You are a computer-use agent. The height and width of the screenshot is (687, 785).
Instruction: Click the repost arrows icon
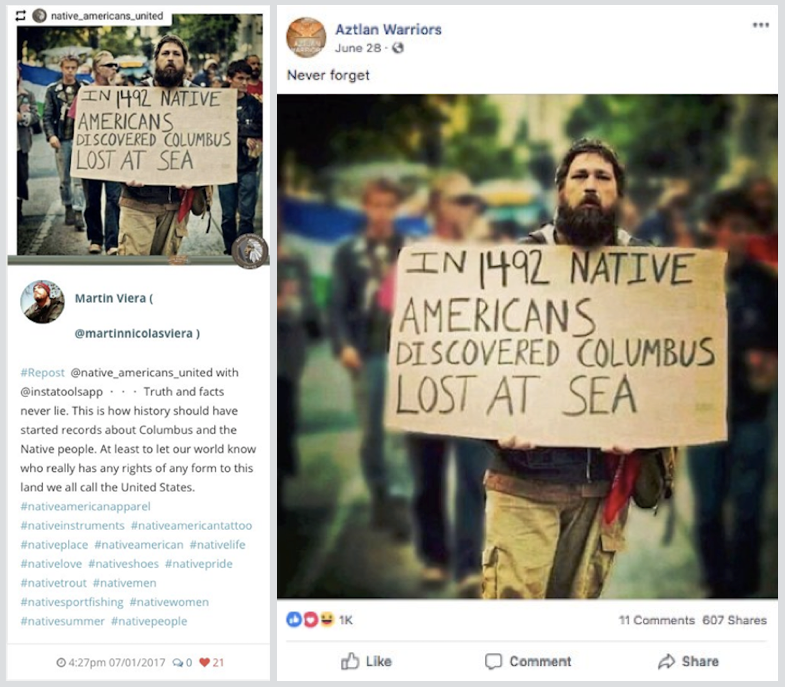pos(21,16)
